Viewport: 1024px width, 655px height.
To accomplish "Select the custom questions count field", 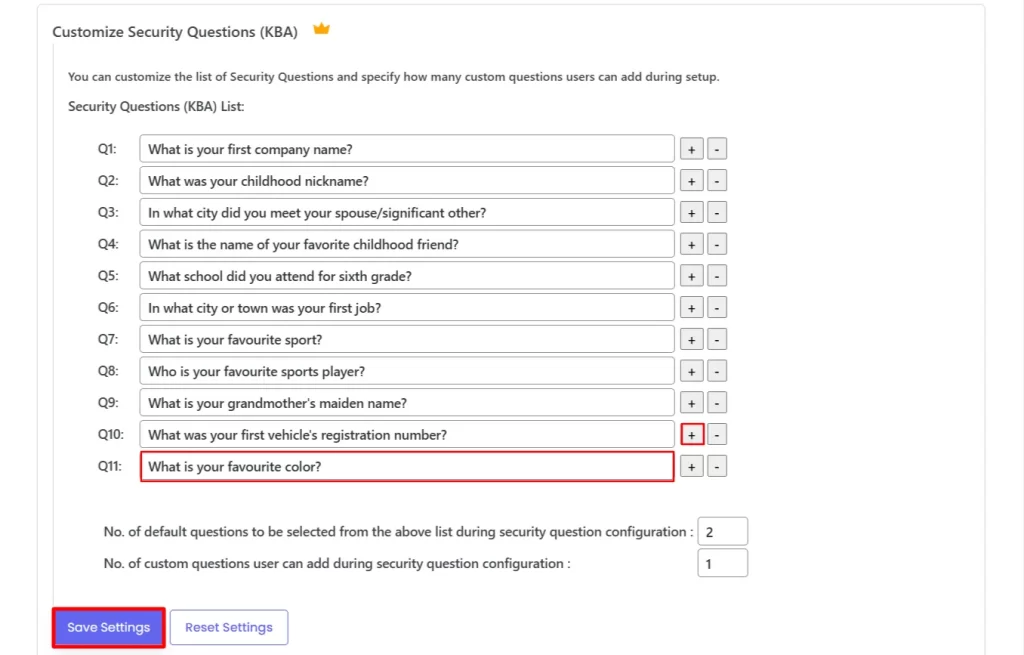I will click(722, 563).
